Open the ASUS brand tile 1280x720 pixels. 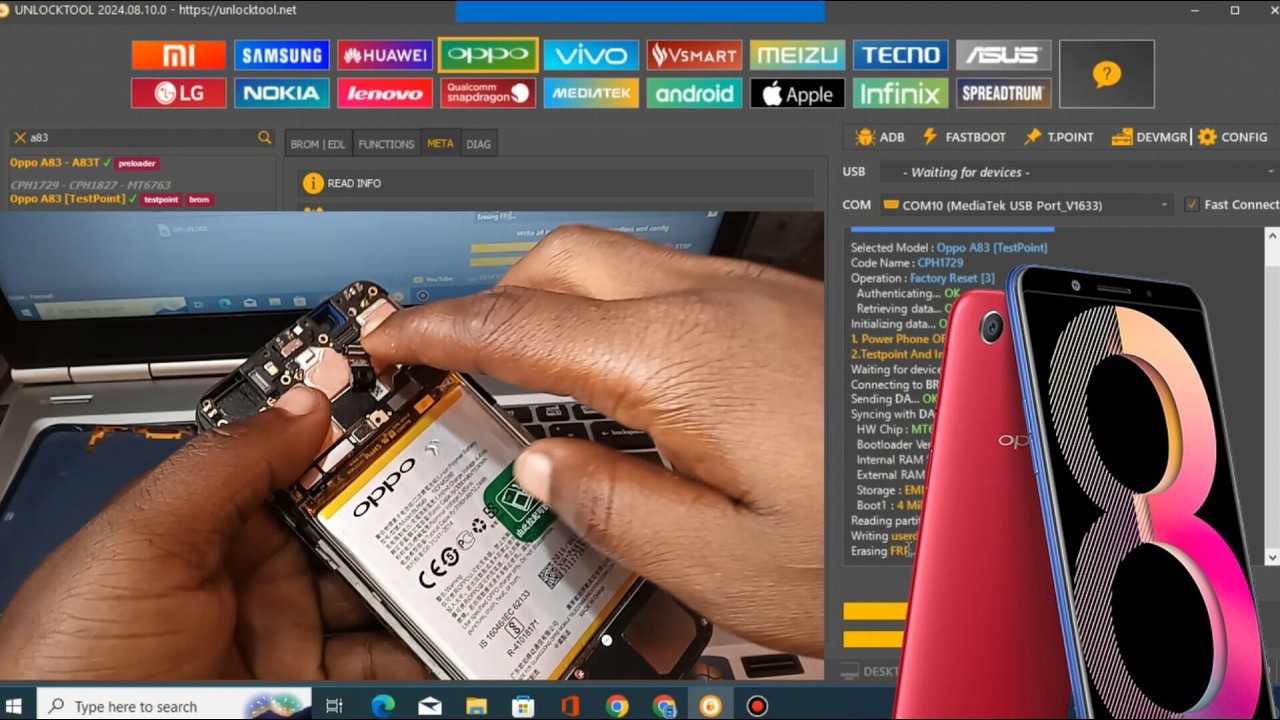coord(1003,55)
